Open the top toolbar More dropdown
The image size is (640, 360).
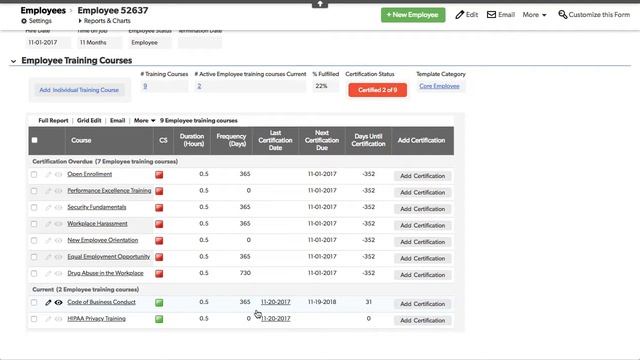(x=534, y=15)
